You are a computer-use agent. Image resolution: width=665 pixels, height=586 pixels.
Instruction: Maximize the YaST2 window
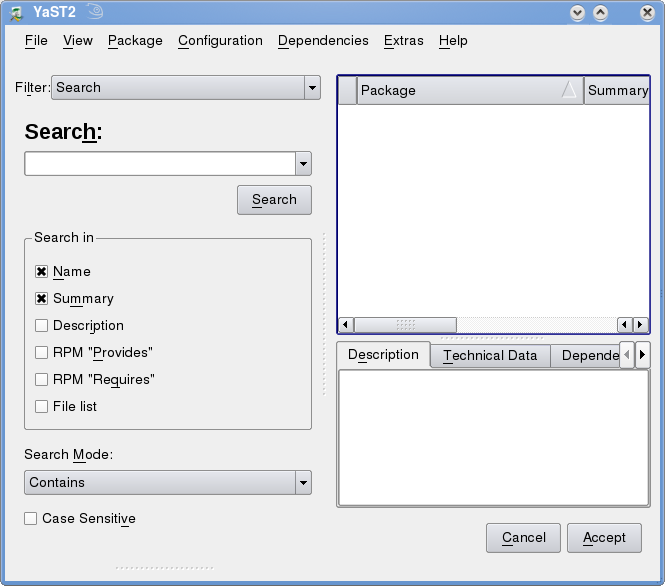600,13
